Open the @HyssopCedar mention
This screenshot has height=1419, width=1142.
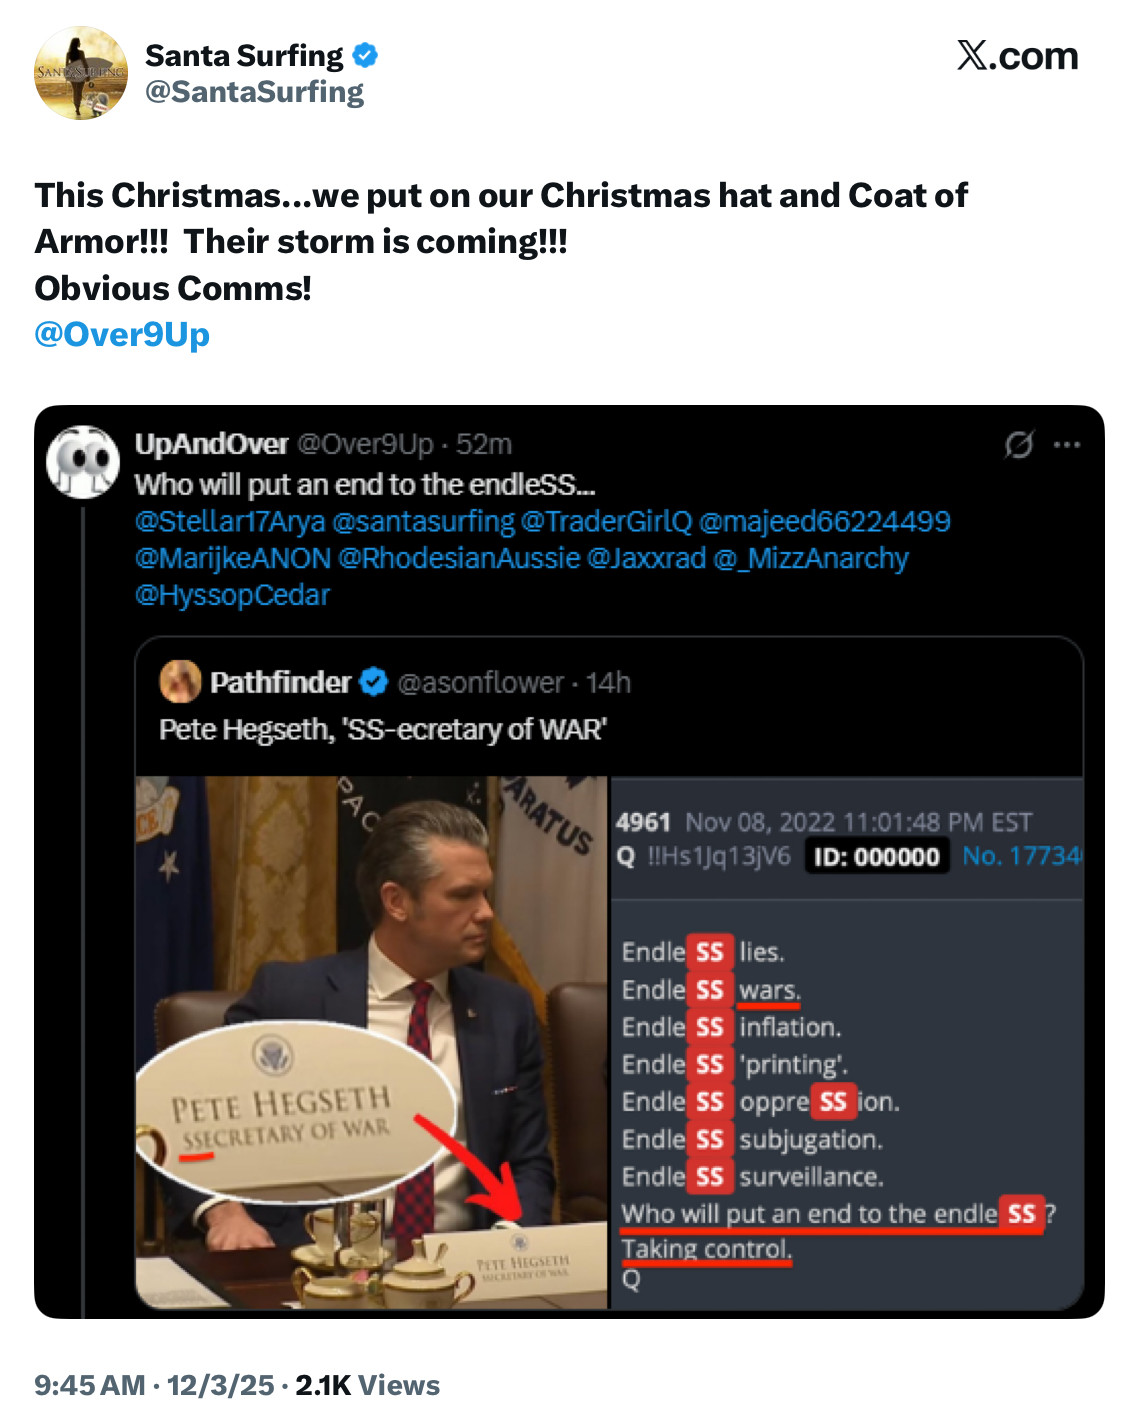tap(232, 595)
